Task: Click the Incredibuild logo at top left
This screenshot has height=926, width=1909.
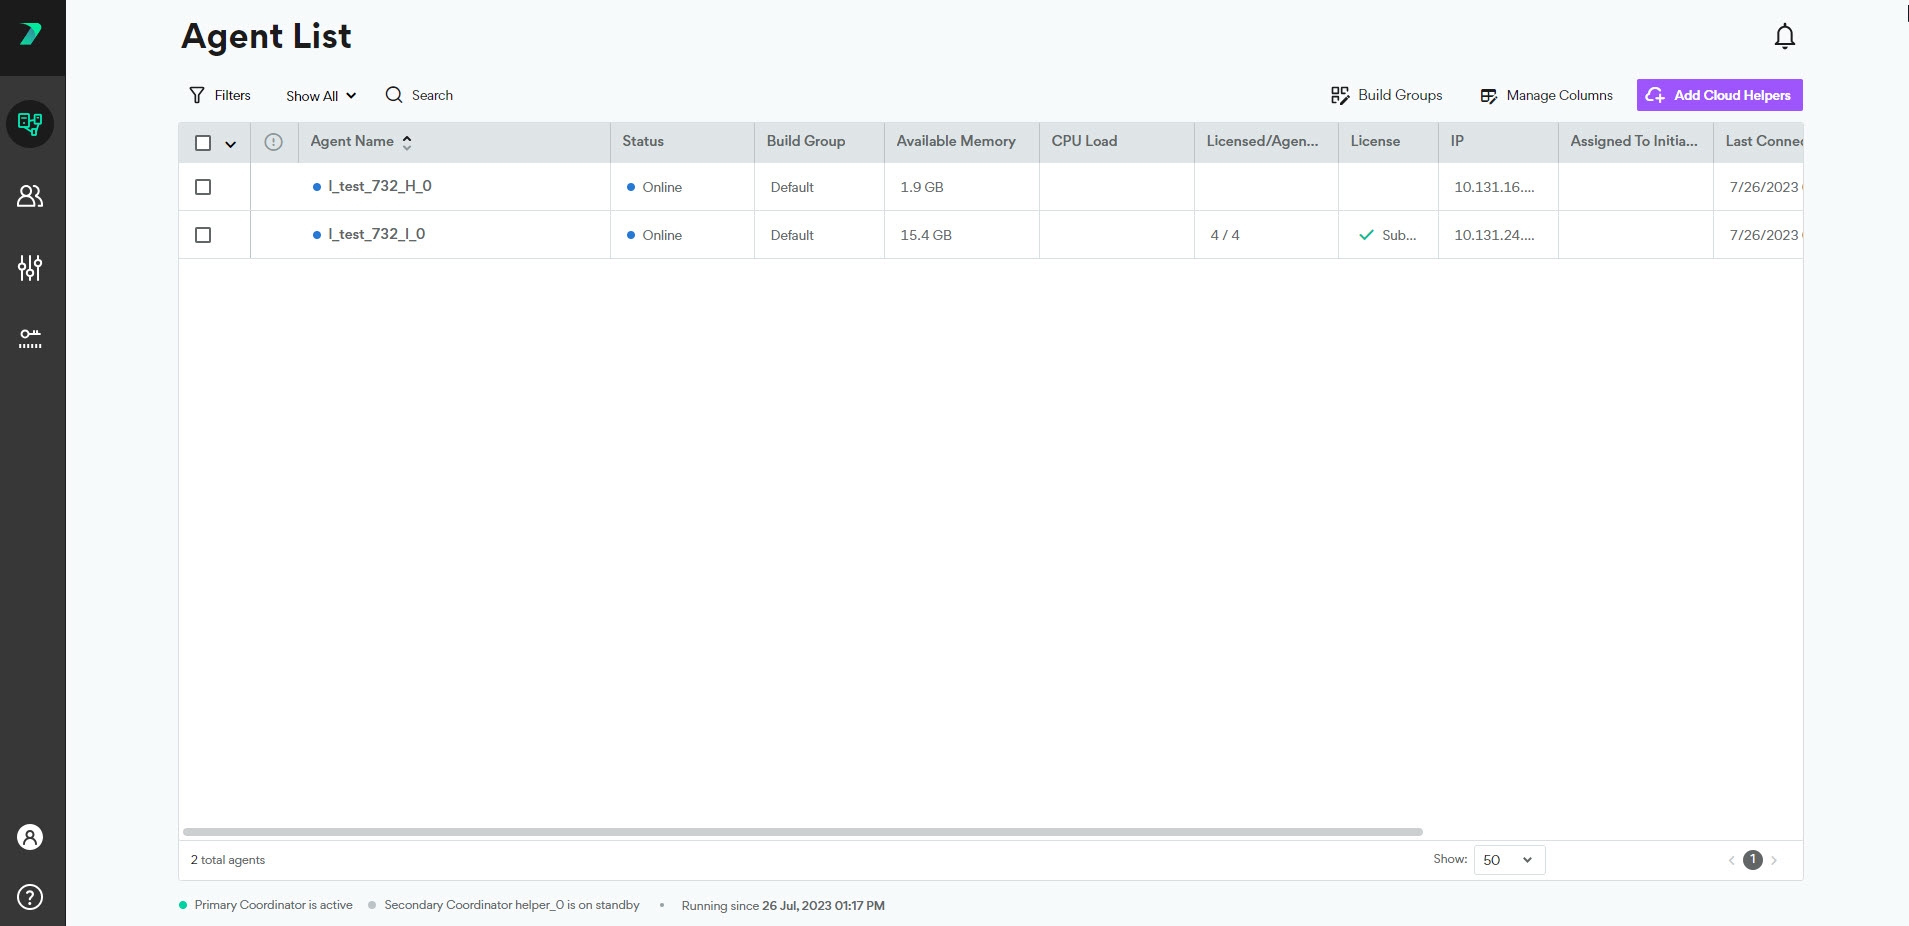Action: point(31,35)
